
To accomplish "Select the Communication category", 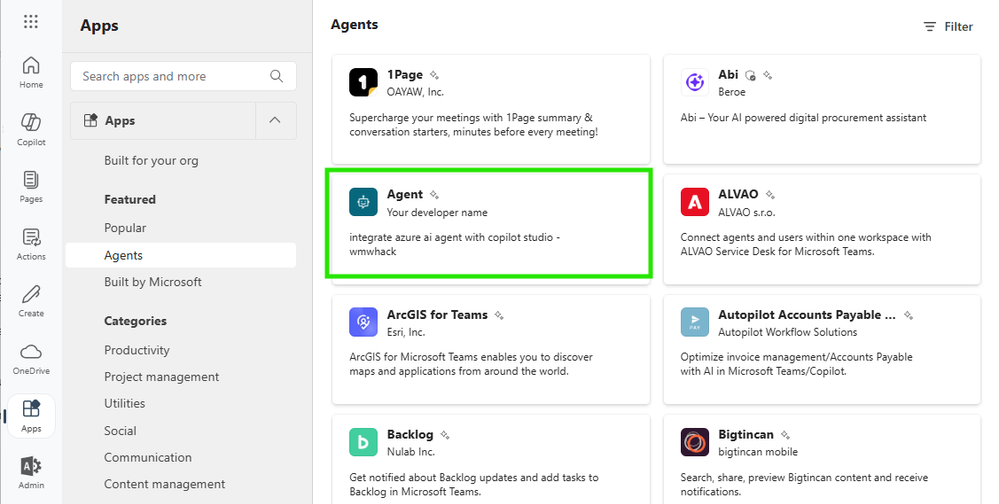I will (x=148, y=457).
